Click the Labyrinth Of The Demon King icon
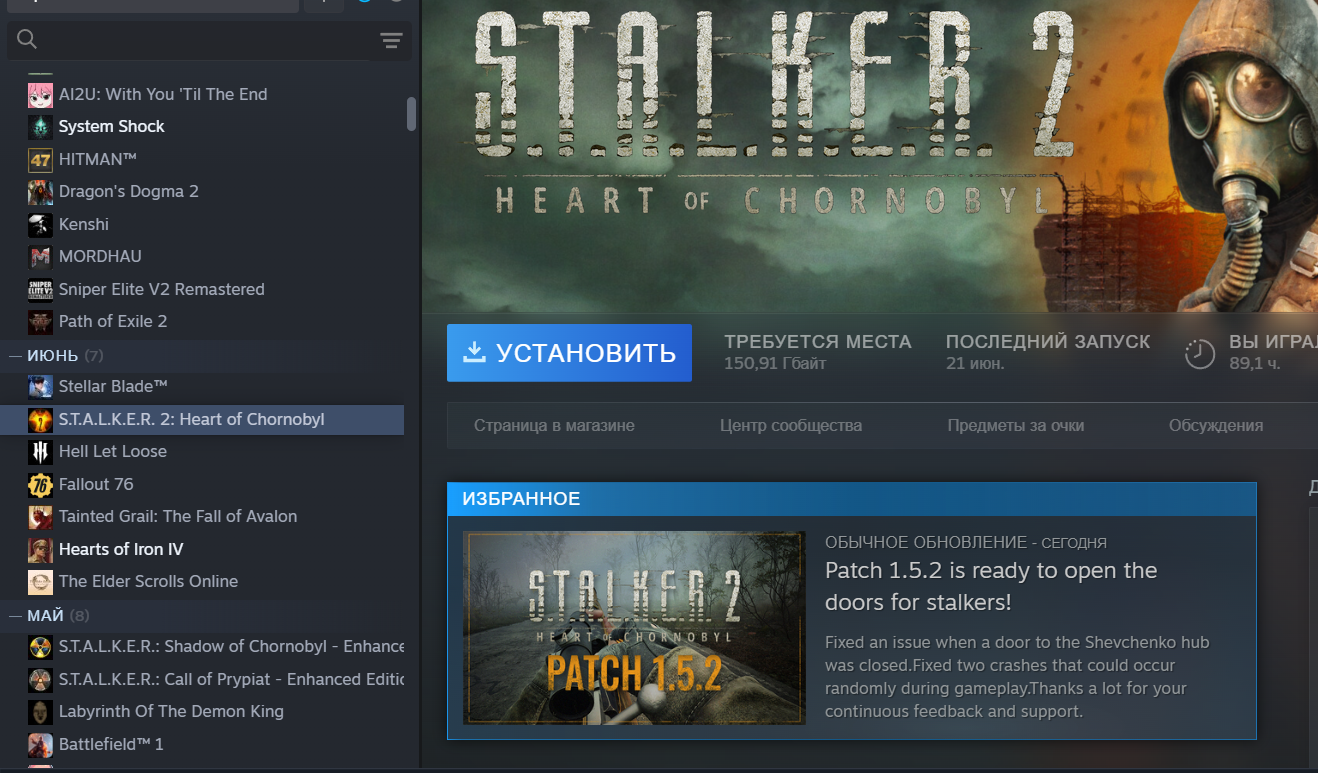The height and width of the screenshot is (773, 1318). (40, 711)
